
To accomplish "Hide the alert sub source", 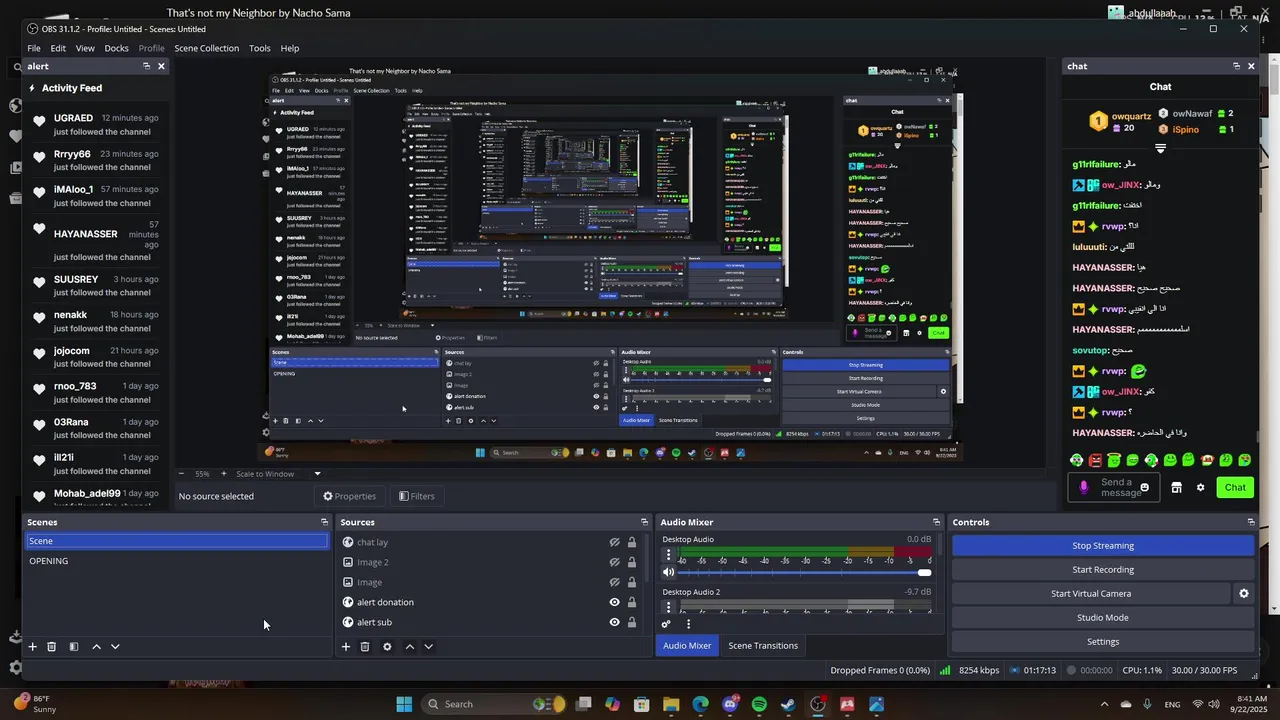I will [615, 622].
